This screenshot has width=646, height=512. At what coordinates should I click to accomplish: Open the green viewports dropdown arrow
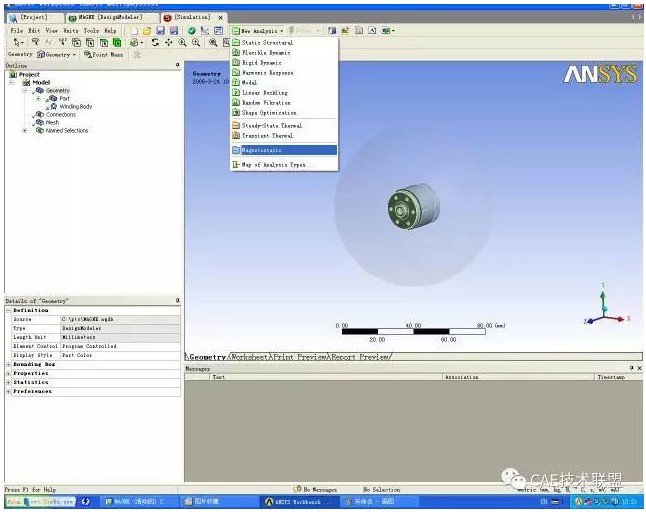click(142, 42)
